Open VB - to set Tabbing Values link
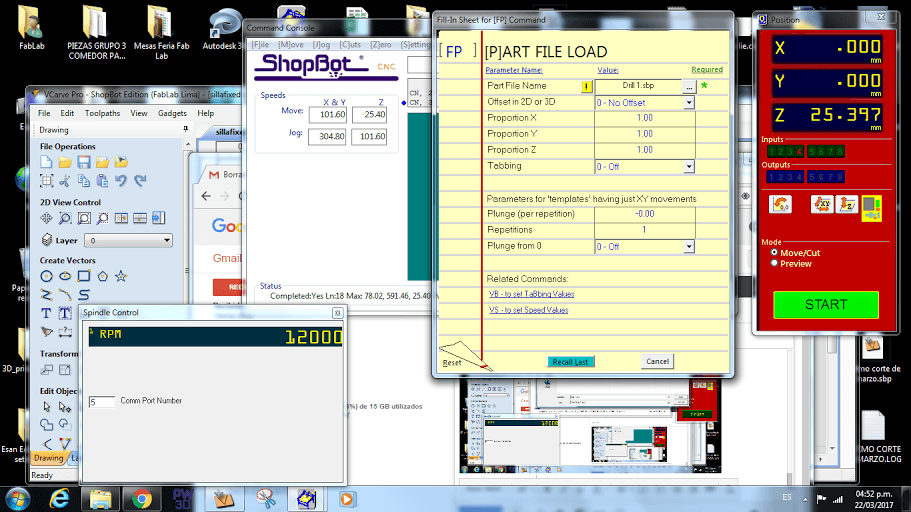This screenshot has width=911, height=512. coord(532,294)
